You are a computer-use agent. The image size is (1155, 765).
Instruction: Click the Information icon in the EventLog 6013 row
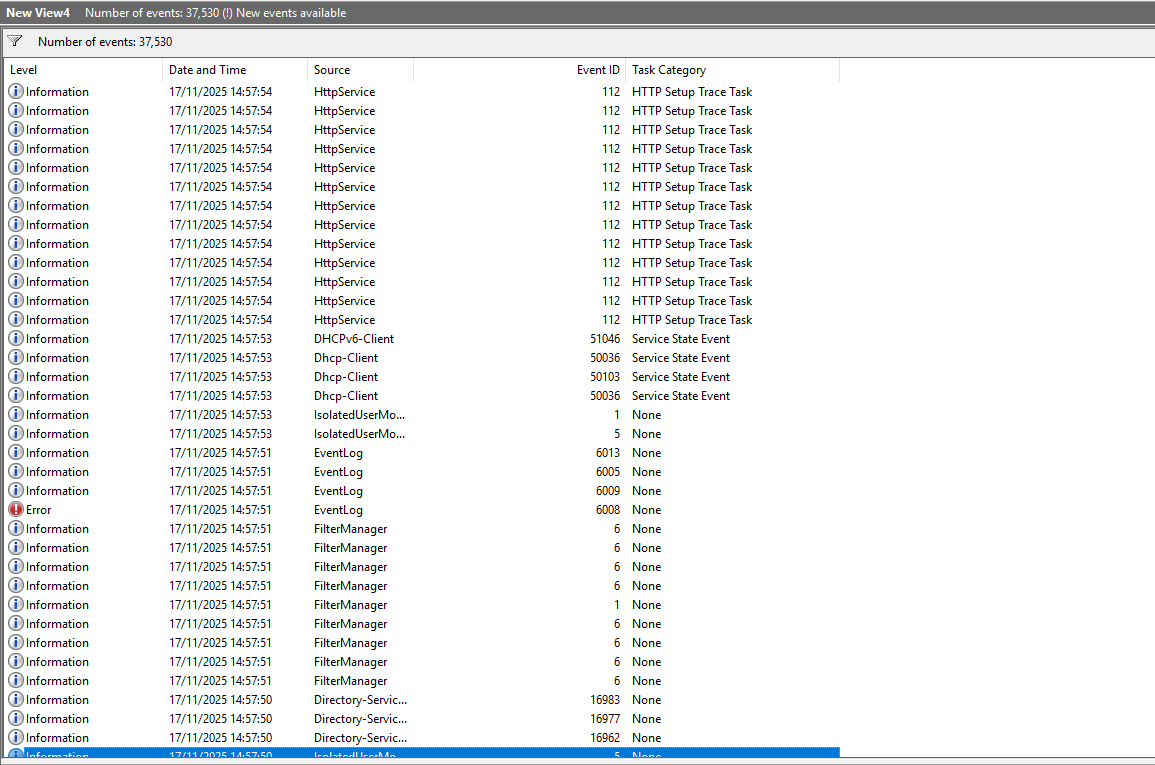(x=15, y=453)
